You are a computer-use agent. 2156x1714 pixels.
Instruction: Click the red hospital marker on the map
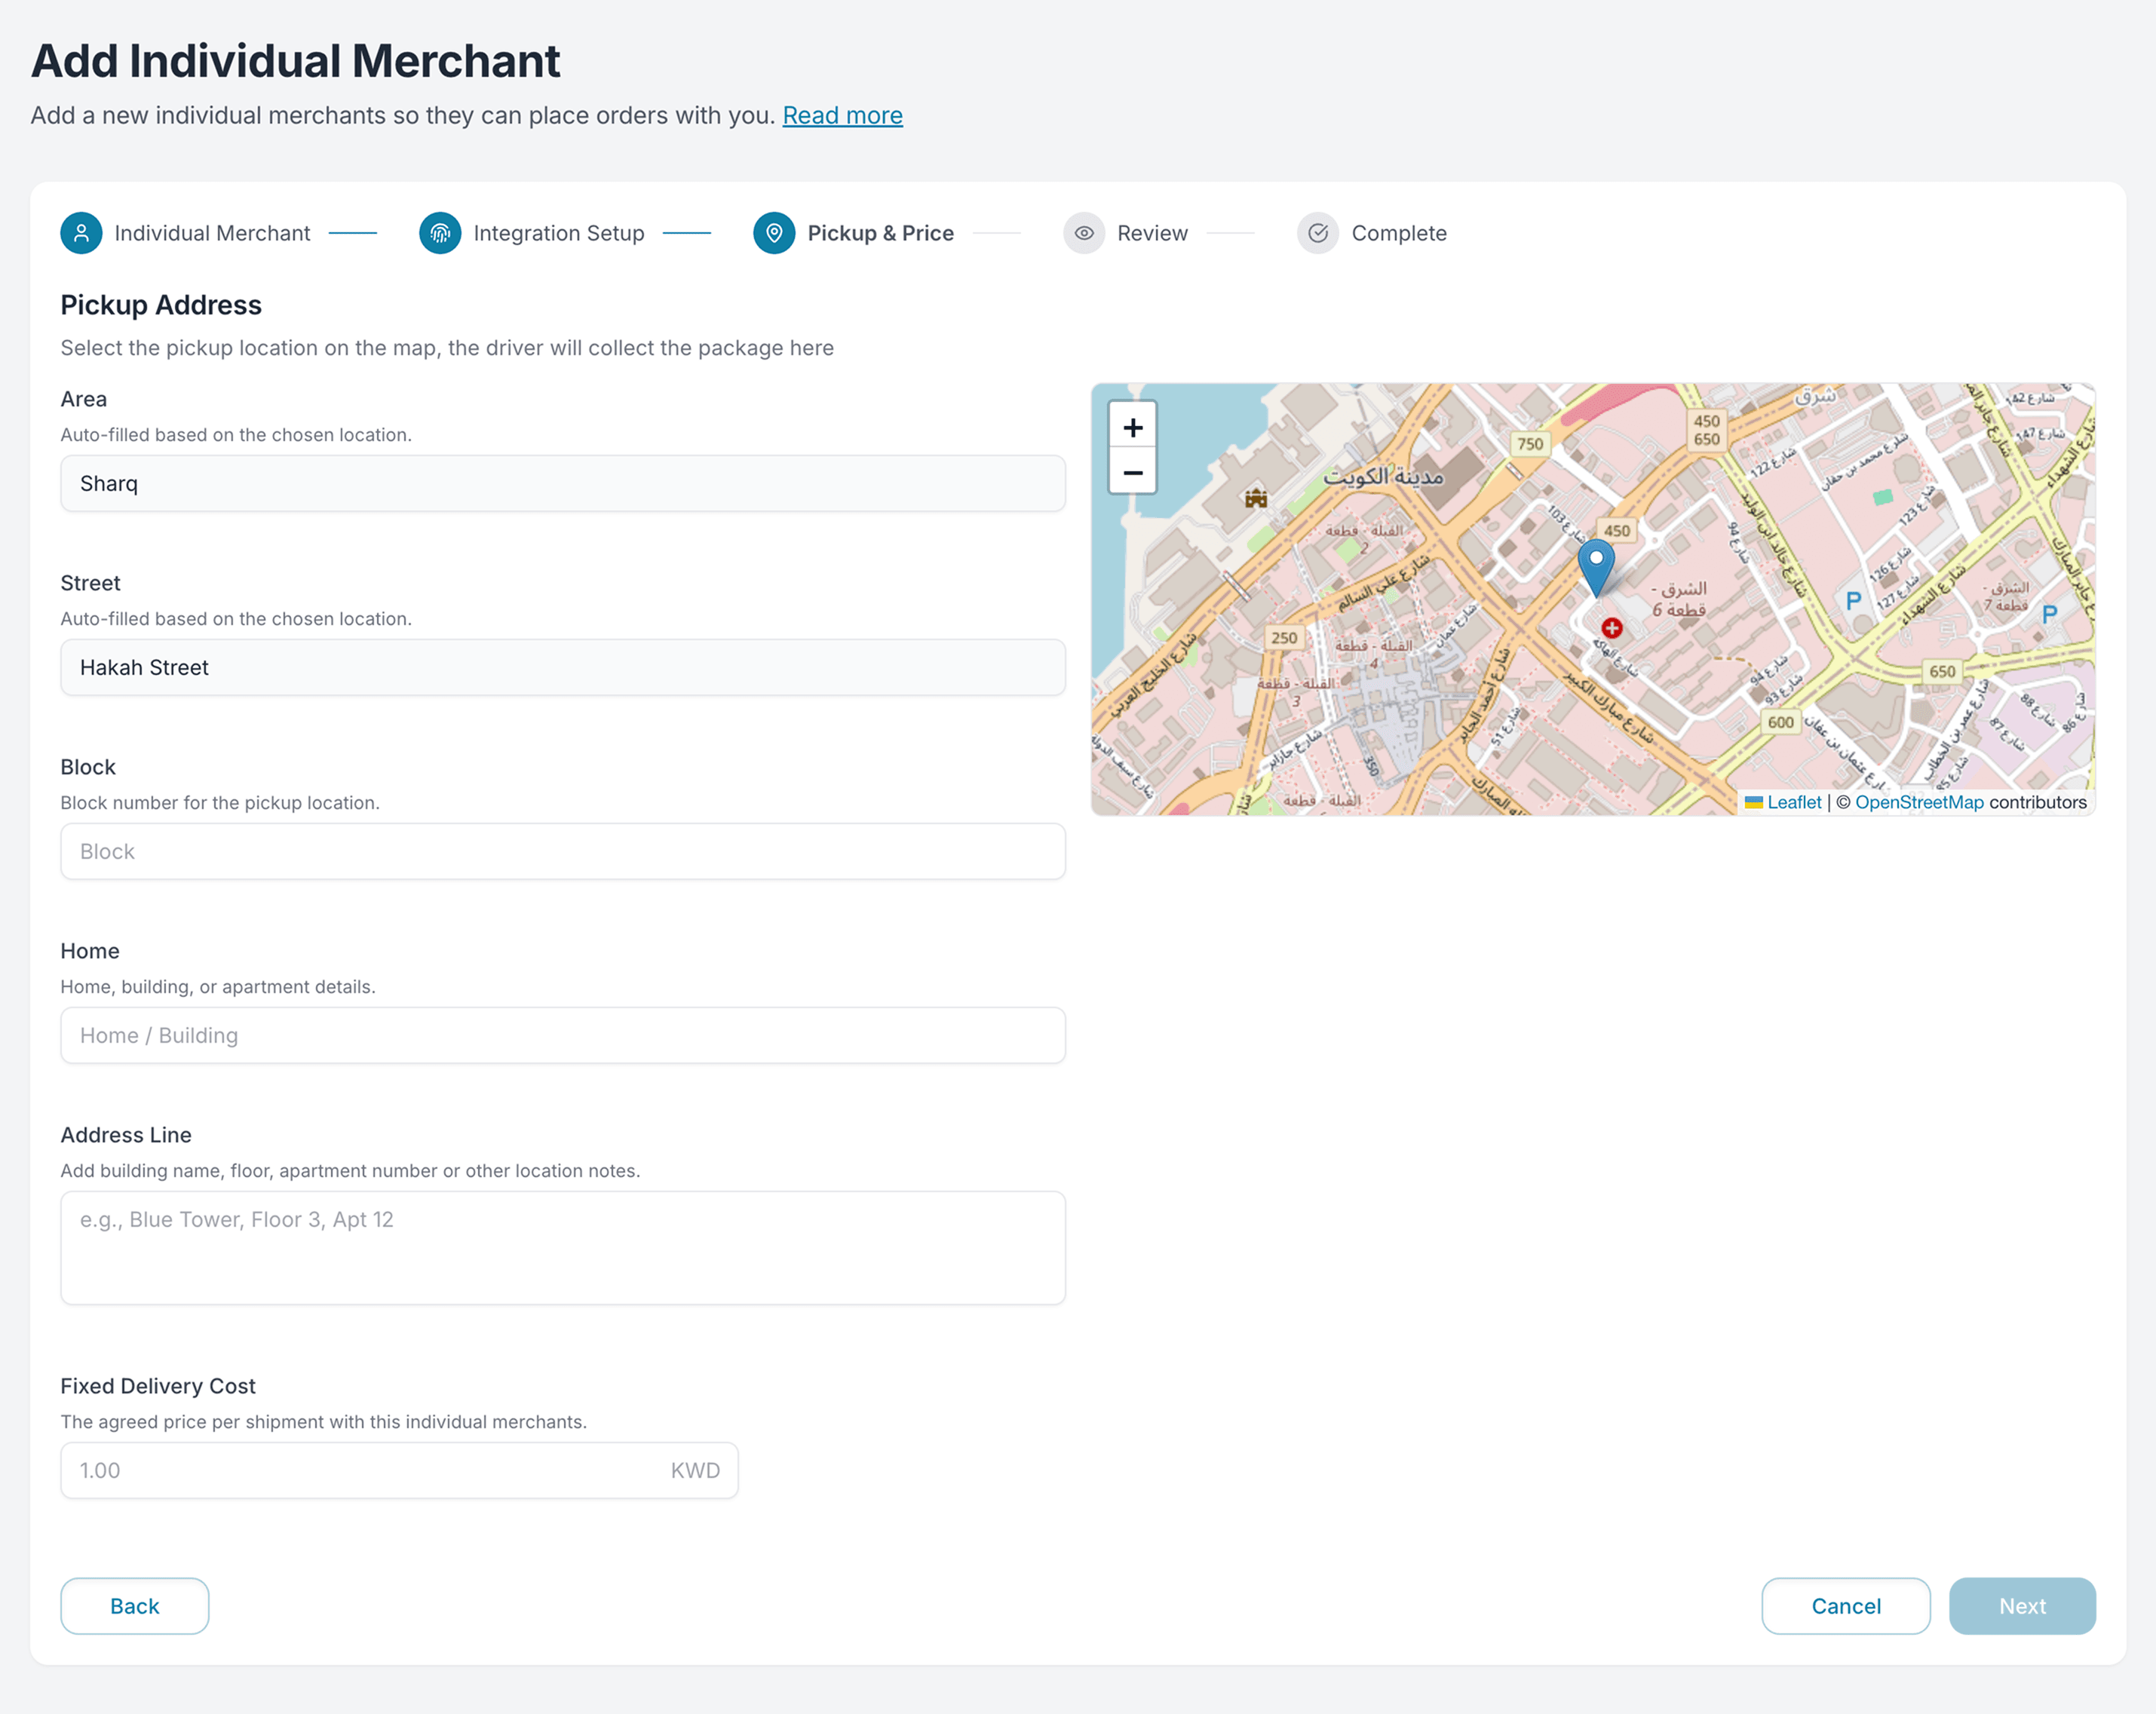tap(1613, 628)
